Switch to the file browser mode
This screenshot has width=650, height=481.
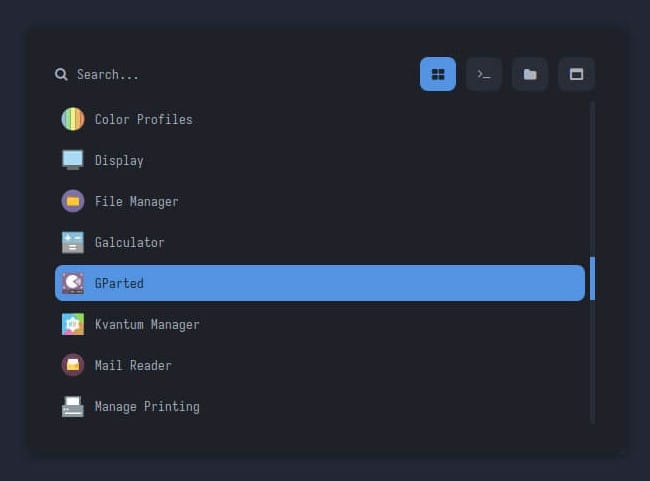pyautogui.click(x=530, y=74)
